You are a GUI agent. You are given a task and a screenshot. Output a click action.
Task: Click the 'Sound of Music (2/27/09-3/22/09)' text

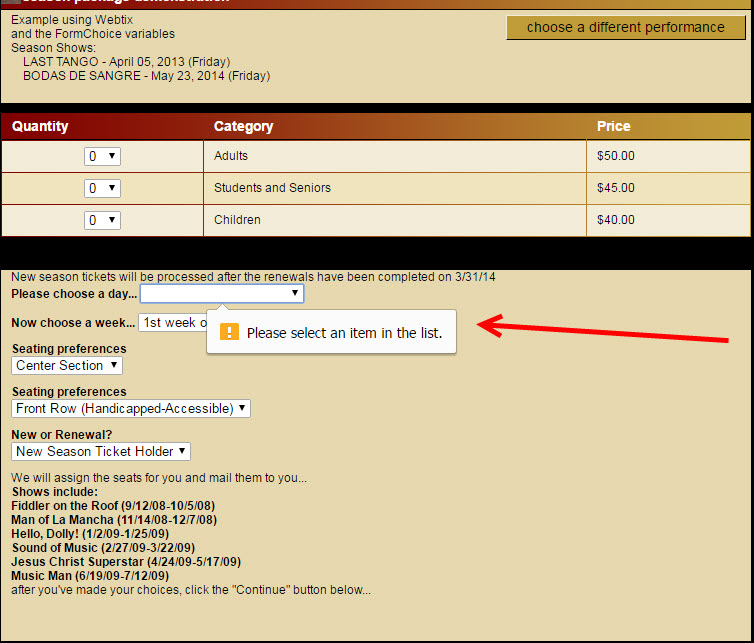[103, 548]
